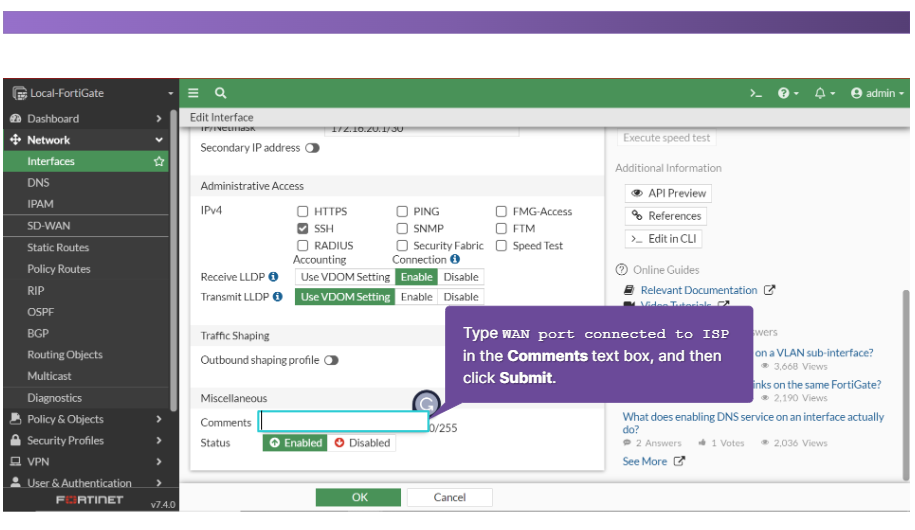This screenshot has width=915, height=530.
Task: Click the Security Profiles lock icon
Action: point(16,440)
